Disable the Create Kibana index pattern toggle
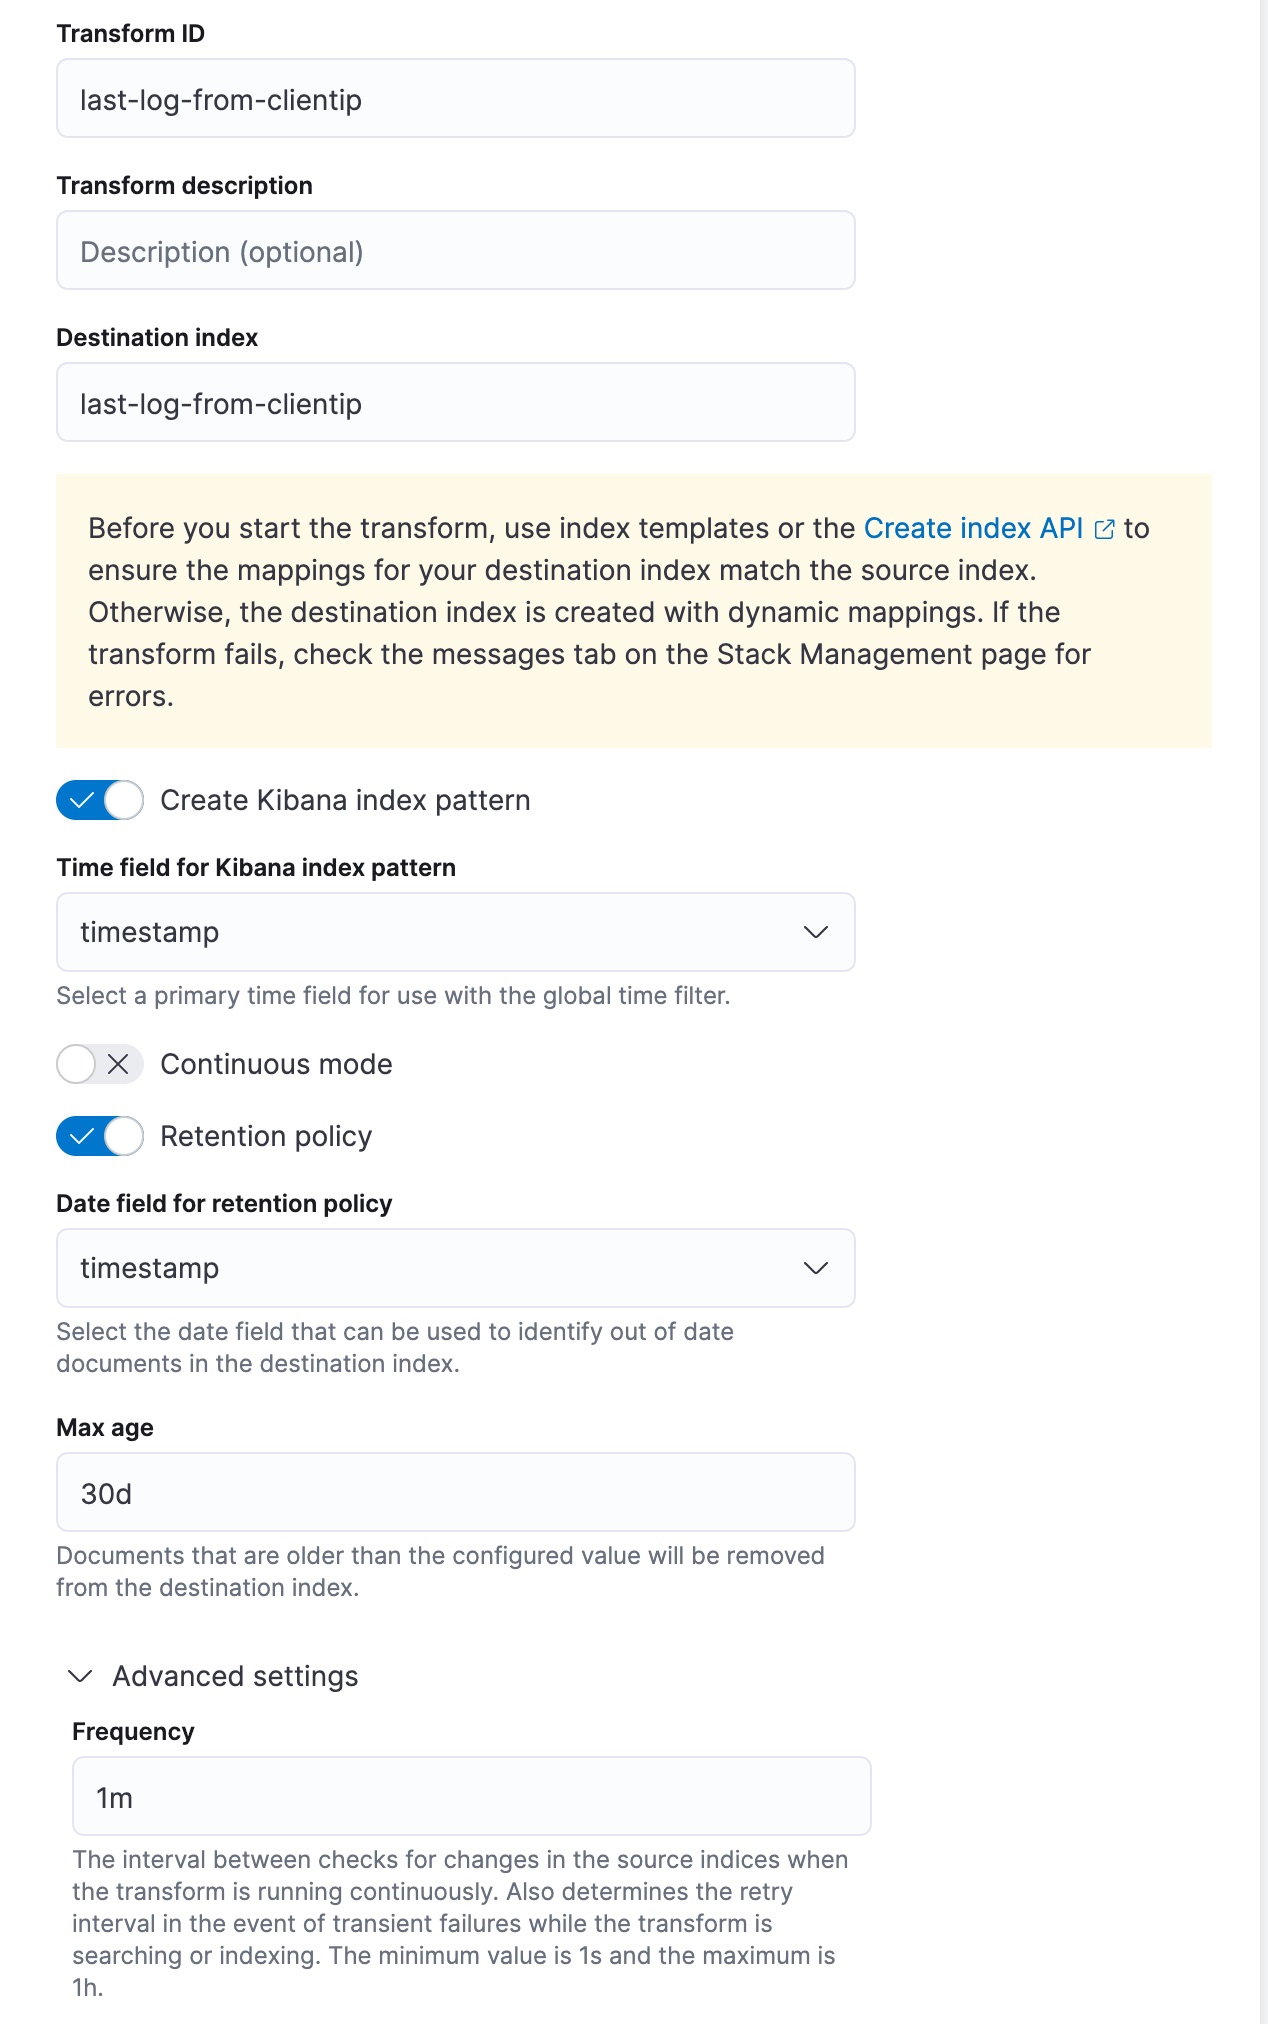 [100, 800]
